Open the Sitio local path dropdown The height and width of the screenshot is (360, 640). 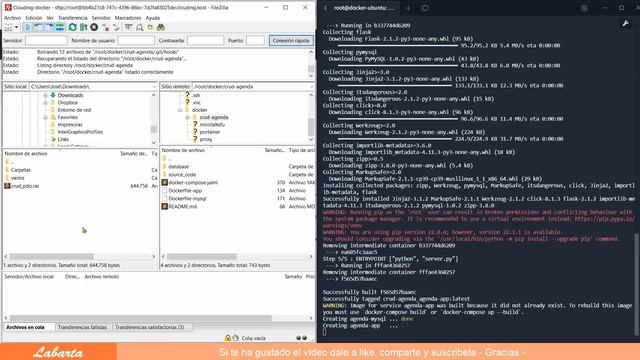point(154,87)
